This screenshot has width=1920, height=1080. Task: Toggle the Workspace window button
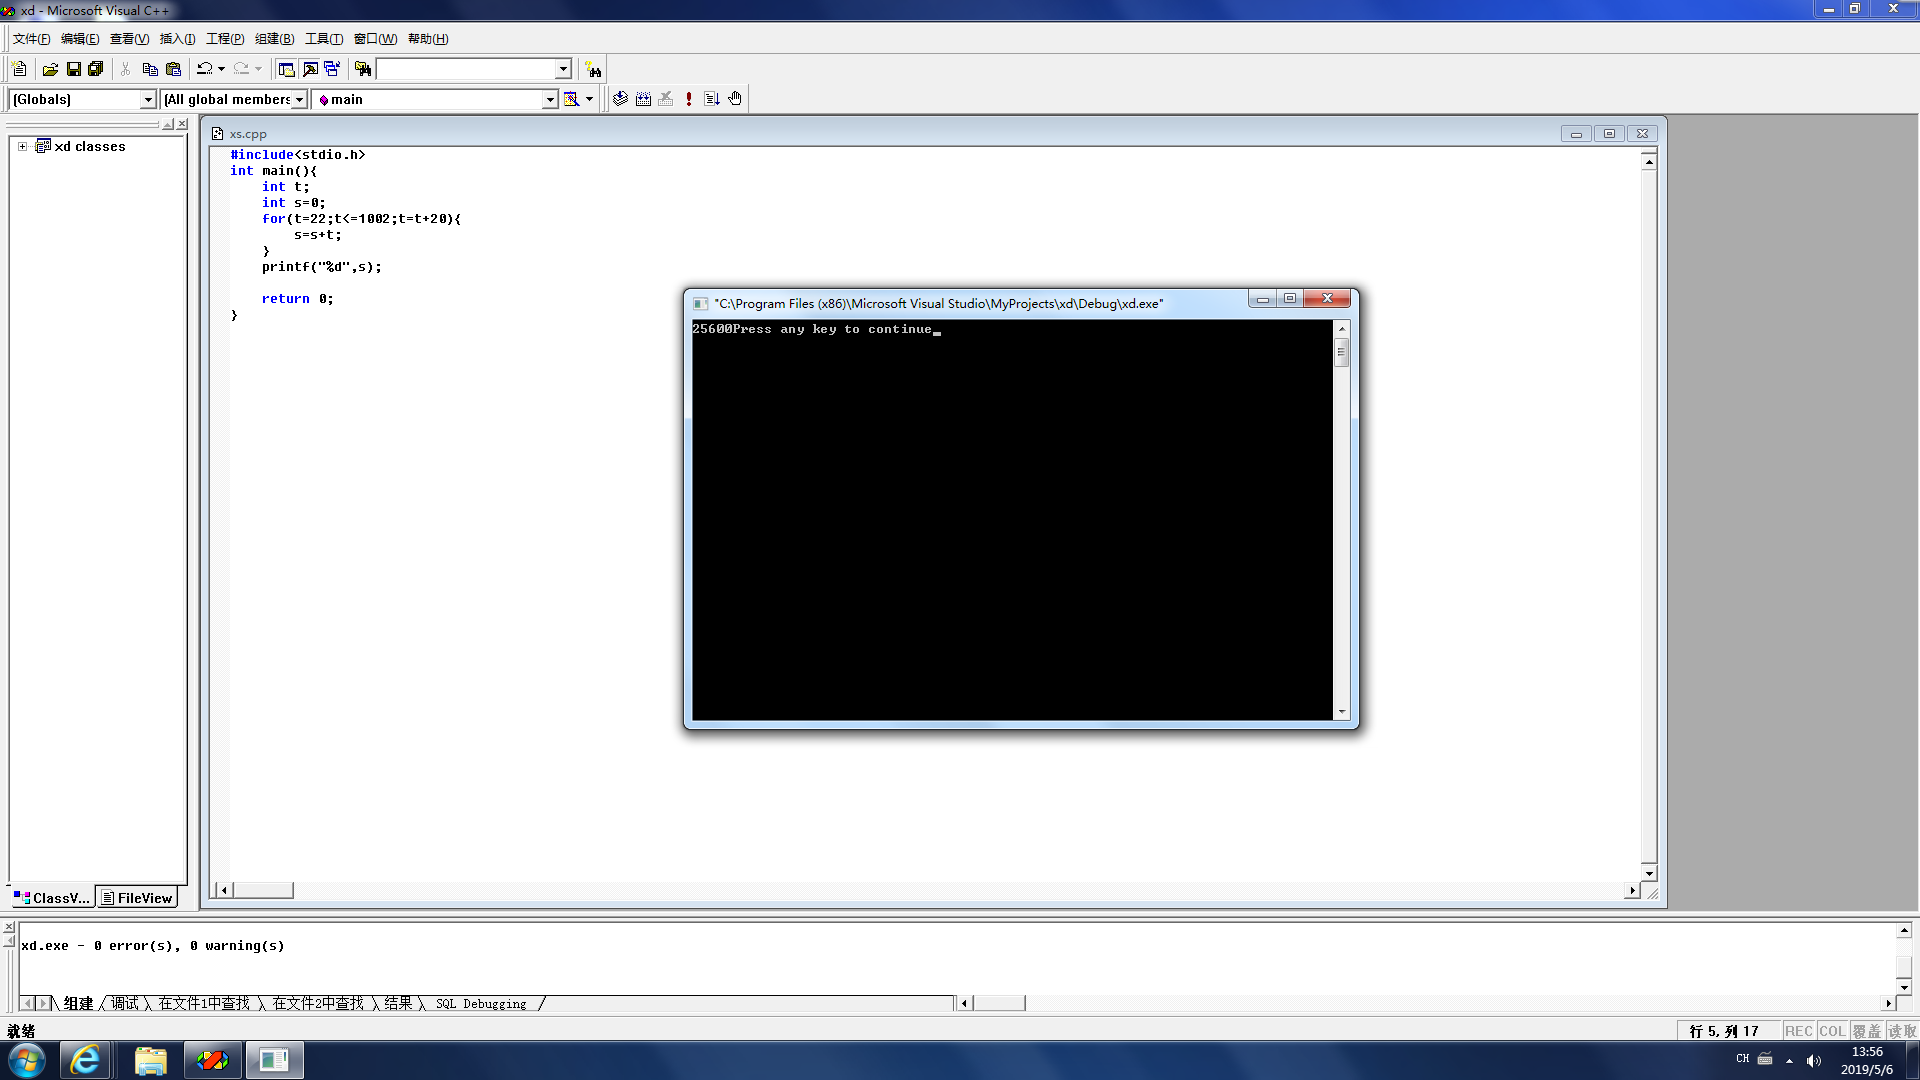[x=286, y=69]
